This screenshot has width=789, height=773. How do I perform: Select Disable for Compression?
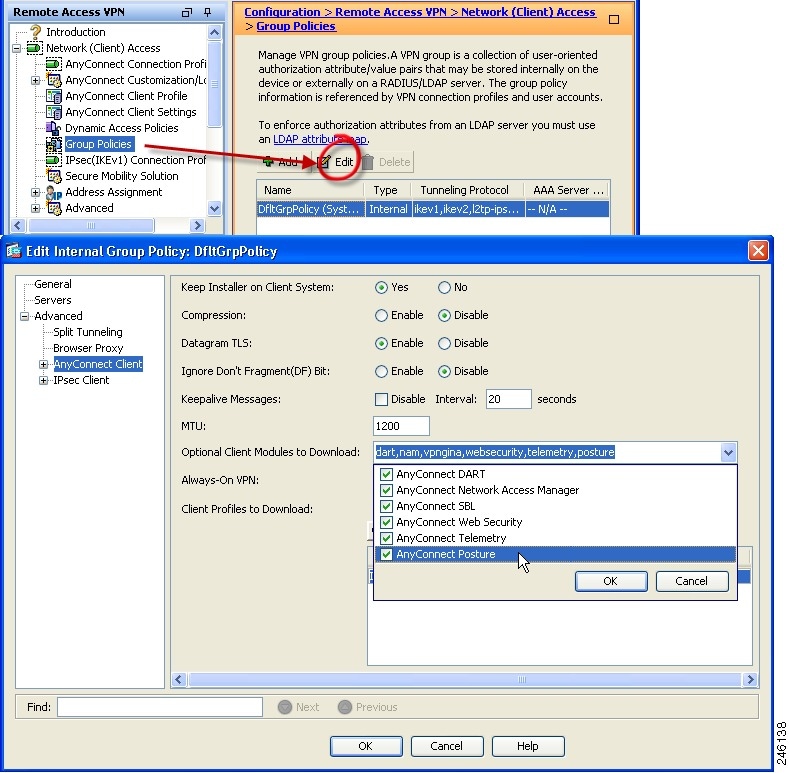(x=444, y=316)
